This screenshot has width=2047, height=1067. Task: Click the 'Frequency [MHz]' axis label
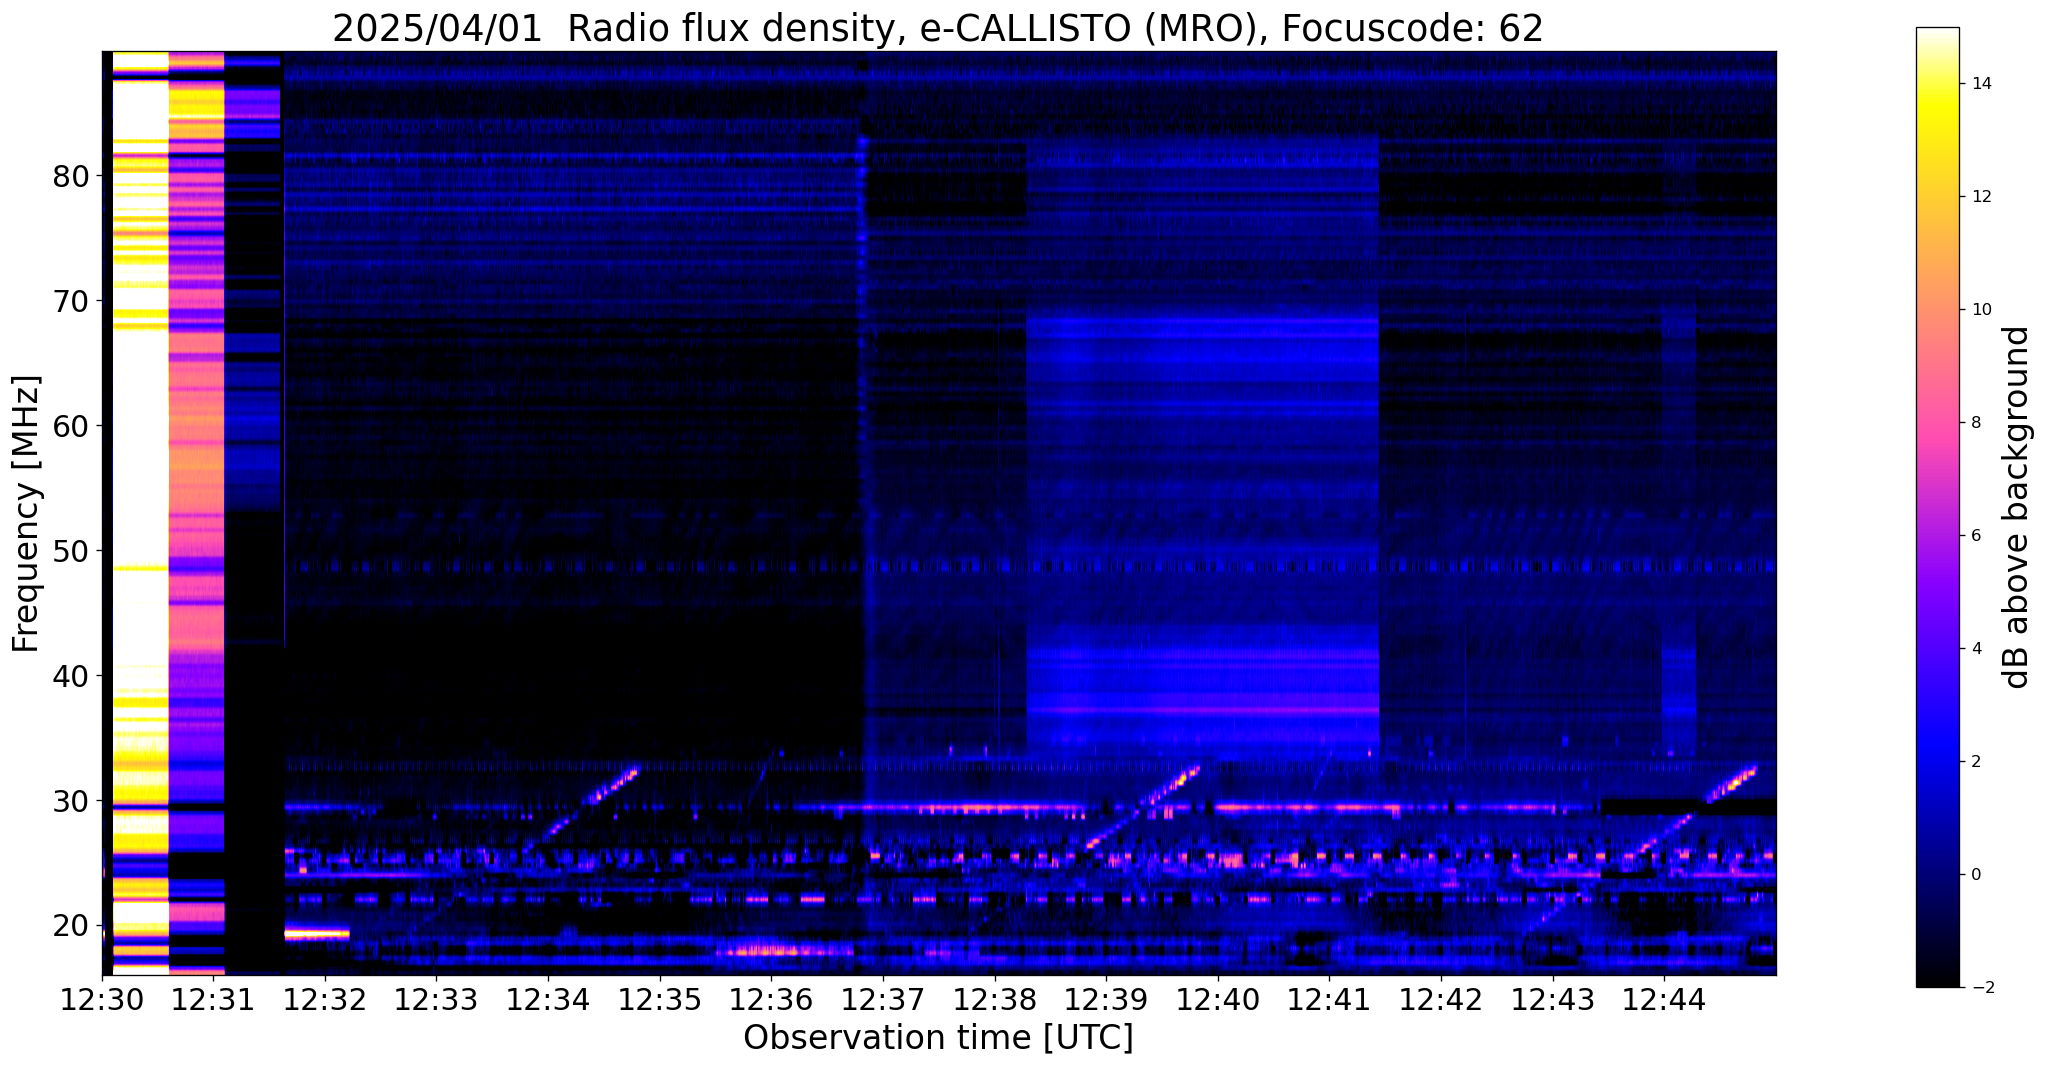point(26,514)
